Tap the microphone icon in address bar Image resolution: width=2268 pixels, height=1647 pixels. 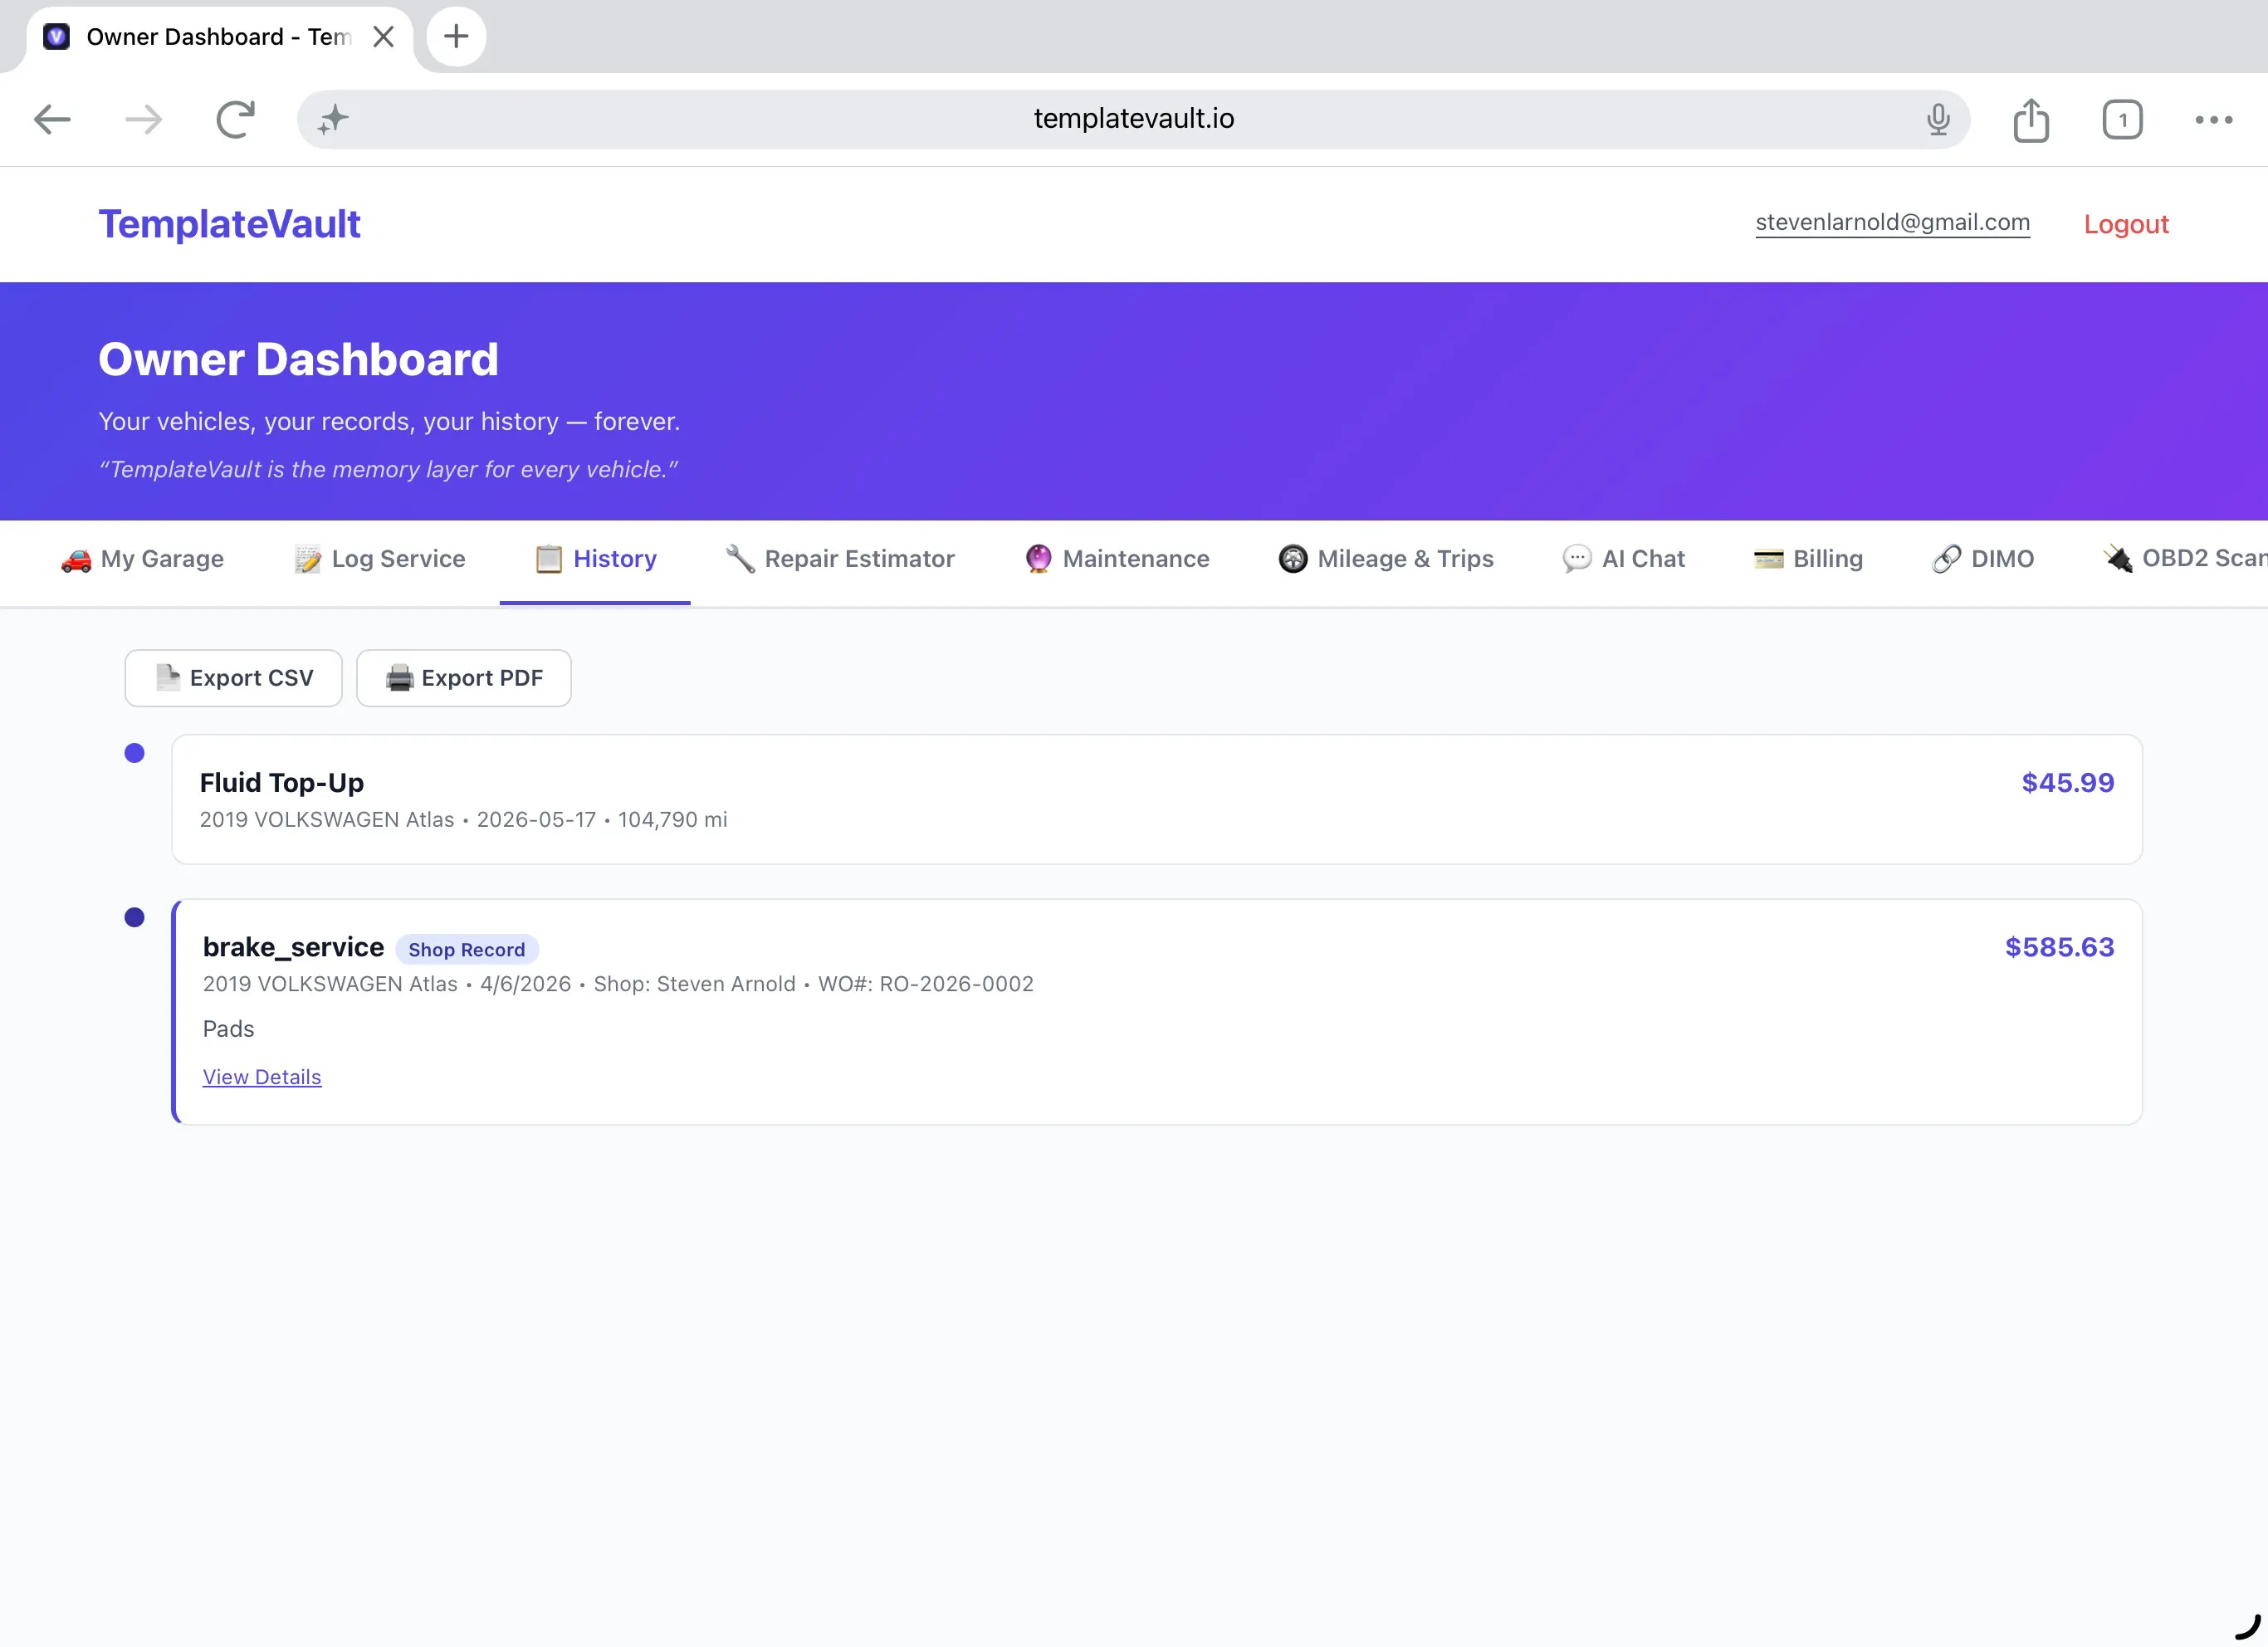1938,120
